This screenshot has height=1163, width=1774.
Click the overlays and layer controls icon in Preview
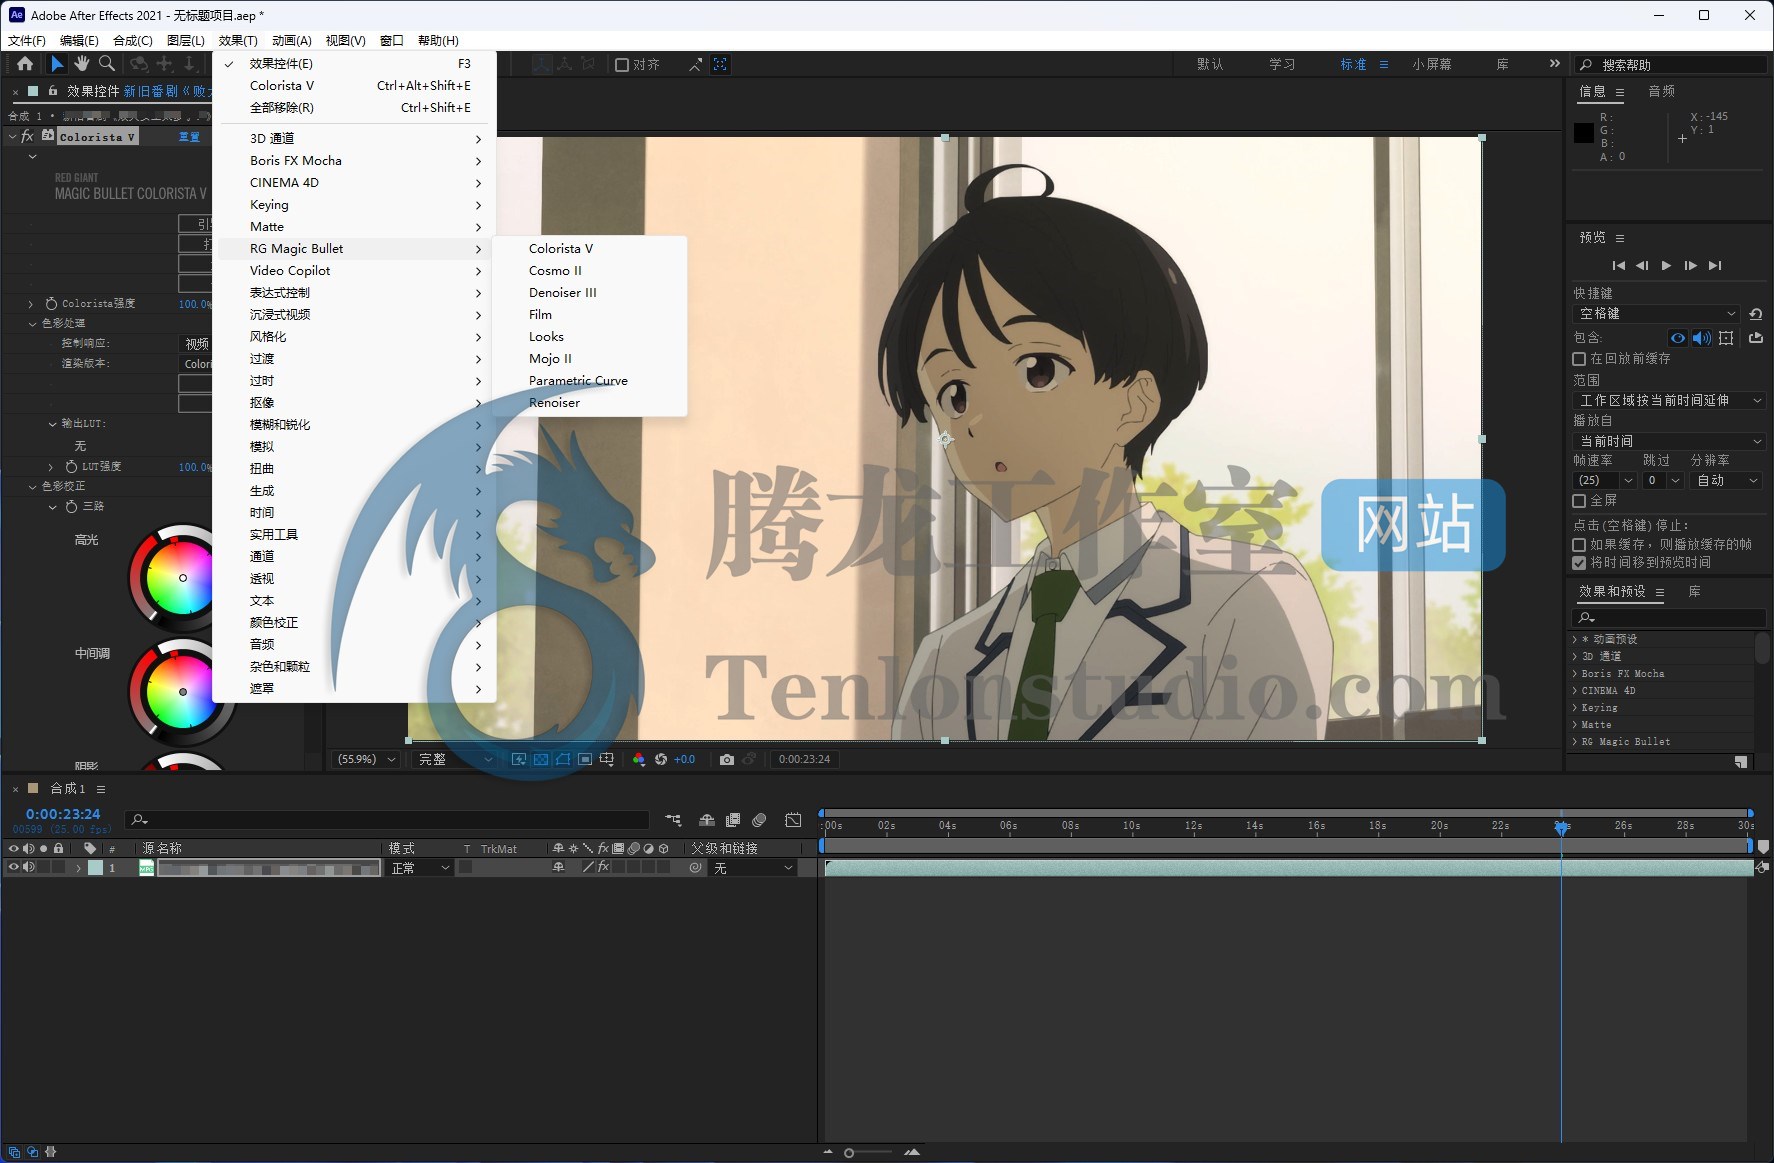(x=1726, y=338)
